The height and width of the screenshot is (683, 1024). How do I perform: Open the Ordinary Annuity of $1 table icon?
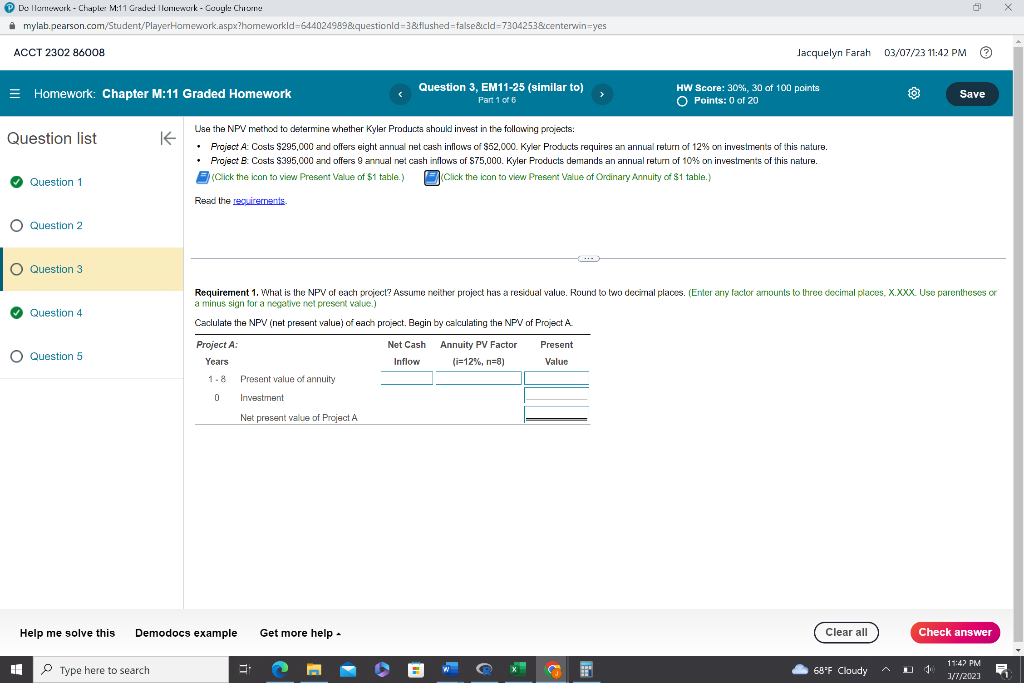pos(432,177)
